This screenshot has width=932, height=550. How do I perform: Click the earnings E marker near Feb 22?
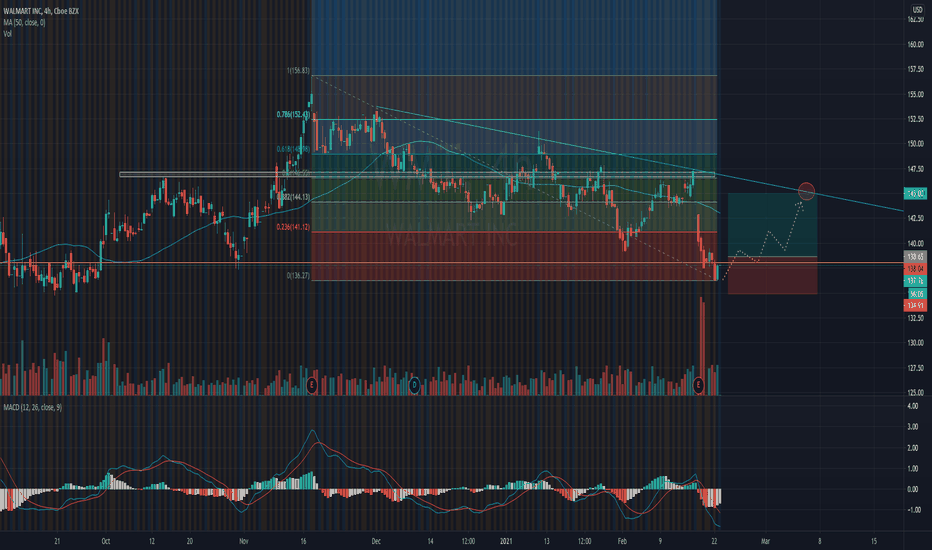coord(698,385)
